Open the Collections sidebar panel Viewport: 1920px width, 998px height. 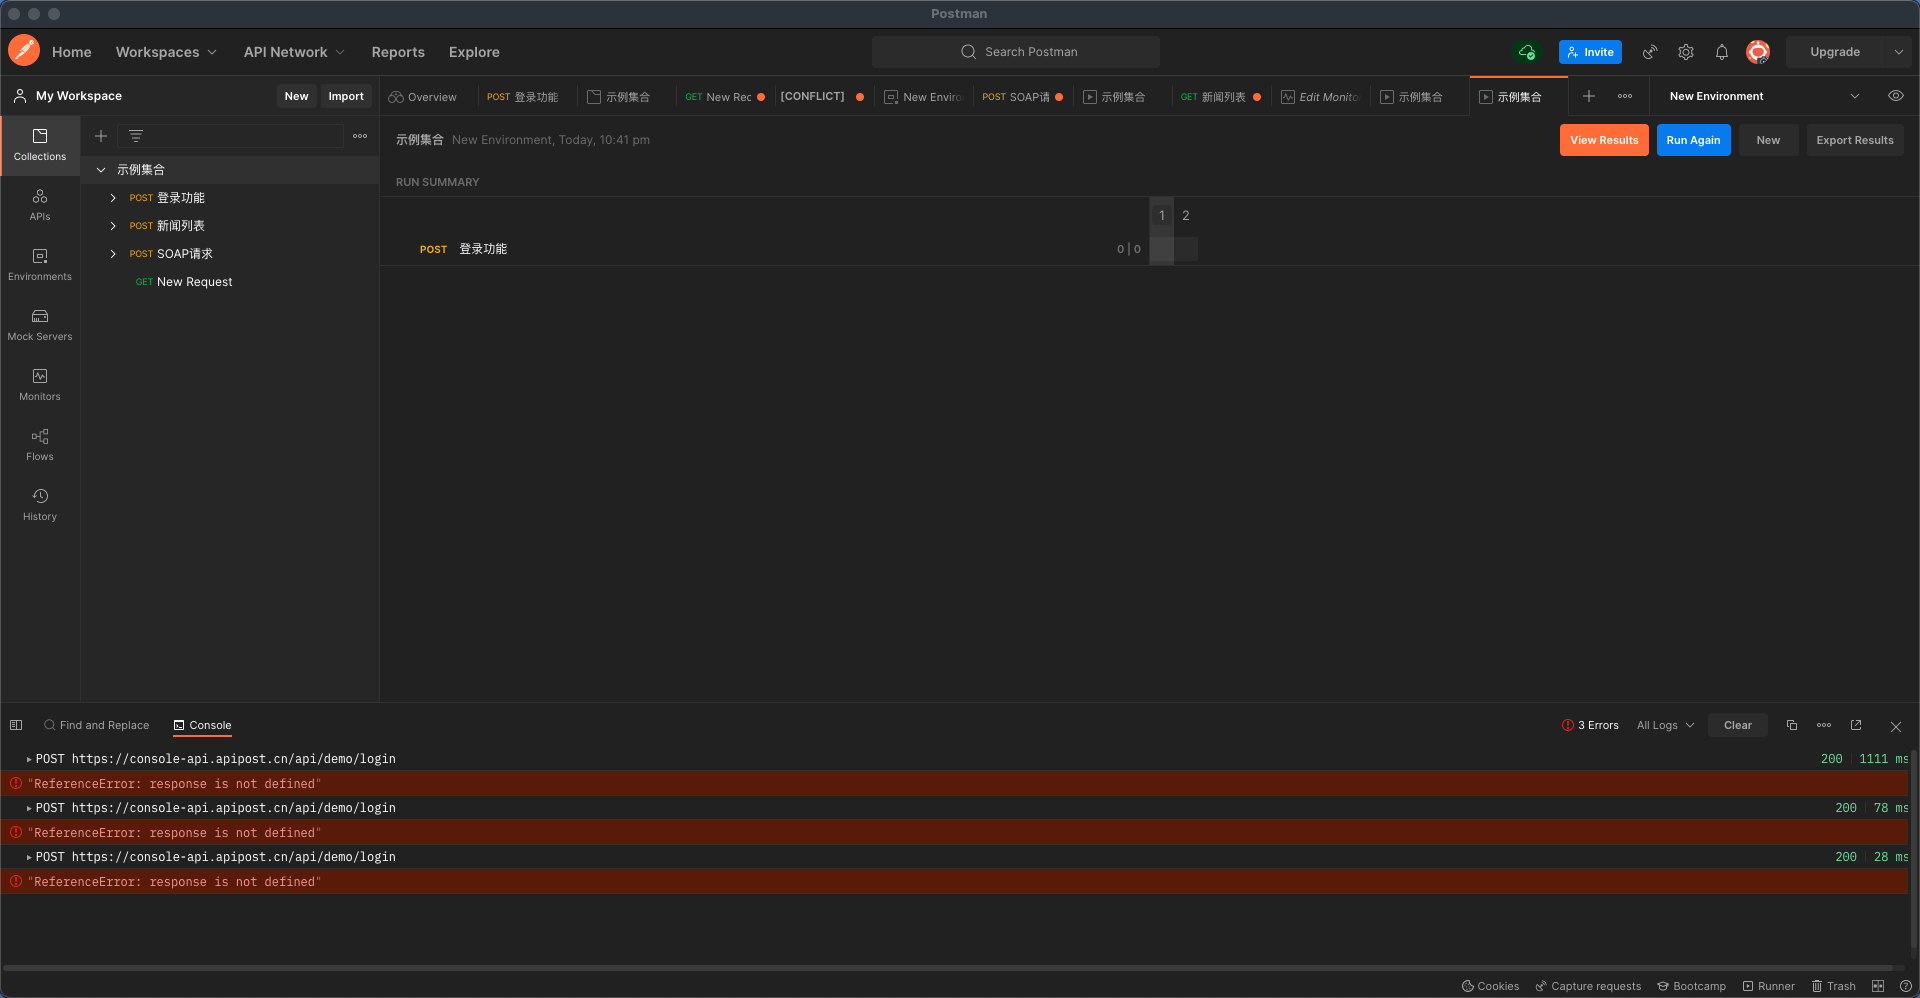tap(40, 145)
